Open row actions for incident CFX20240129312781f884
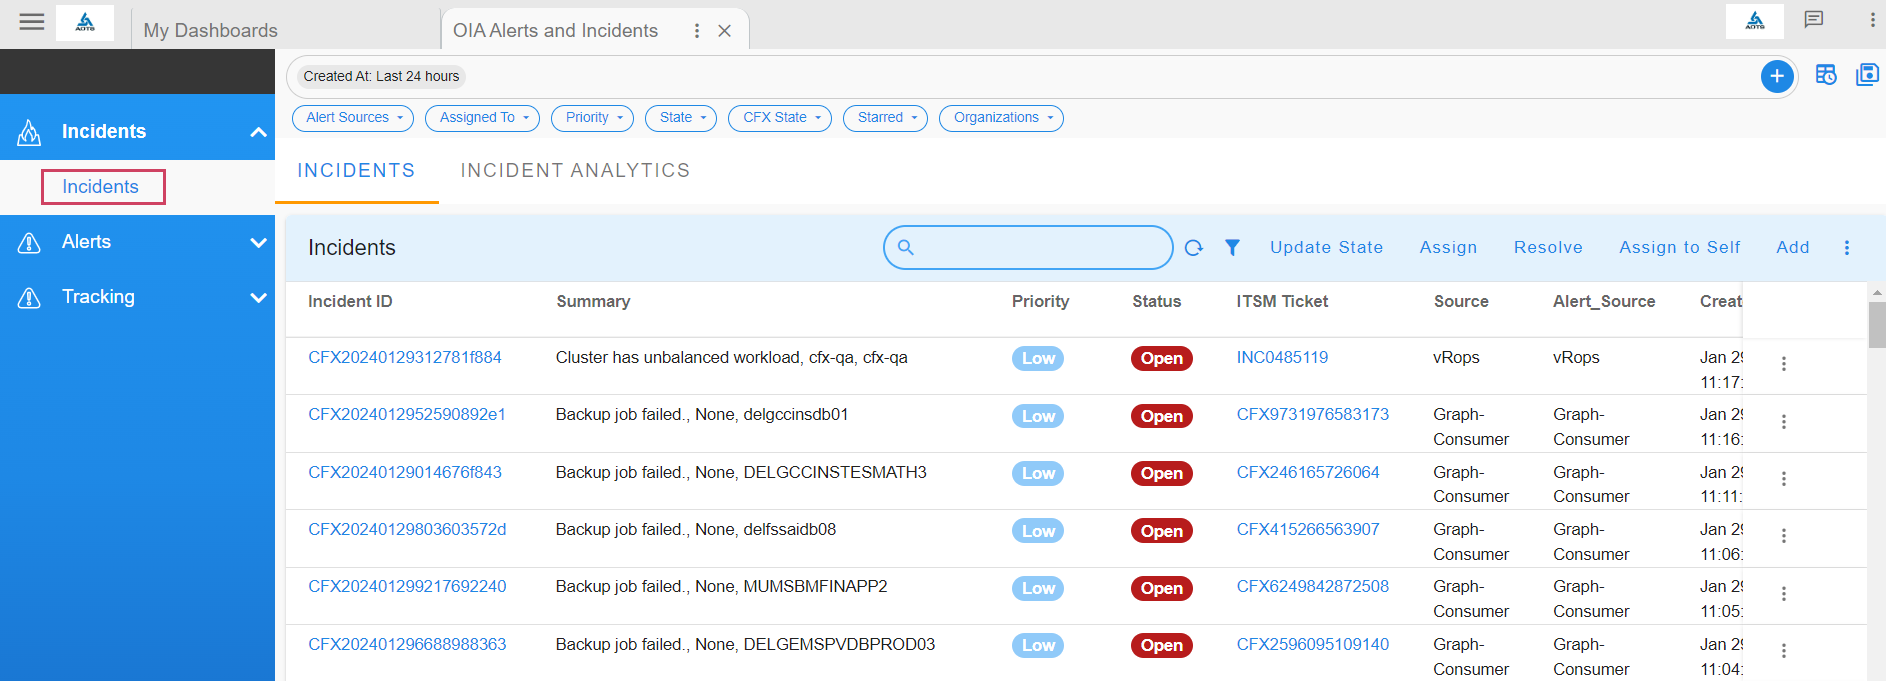The width and height of the screenshot is (1886, 681). point(1783,364)
